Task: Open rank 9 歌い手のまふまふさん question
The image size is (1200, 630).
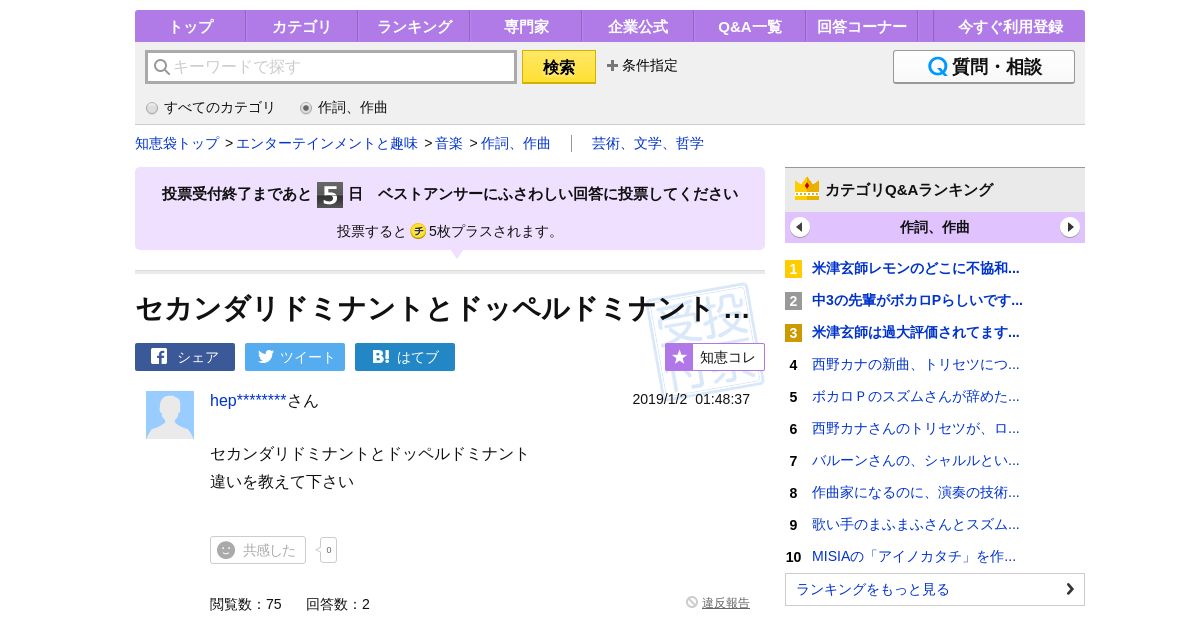Action: (916, 524)
